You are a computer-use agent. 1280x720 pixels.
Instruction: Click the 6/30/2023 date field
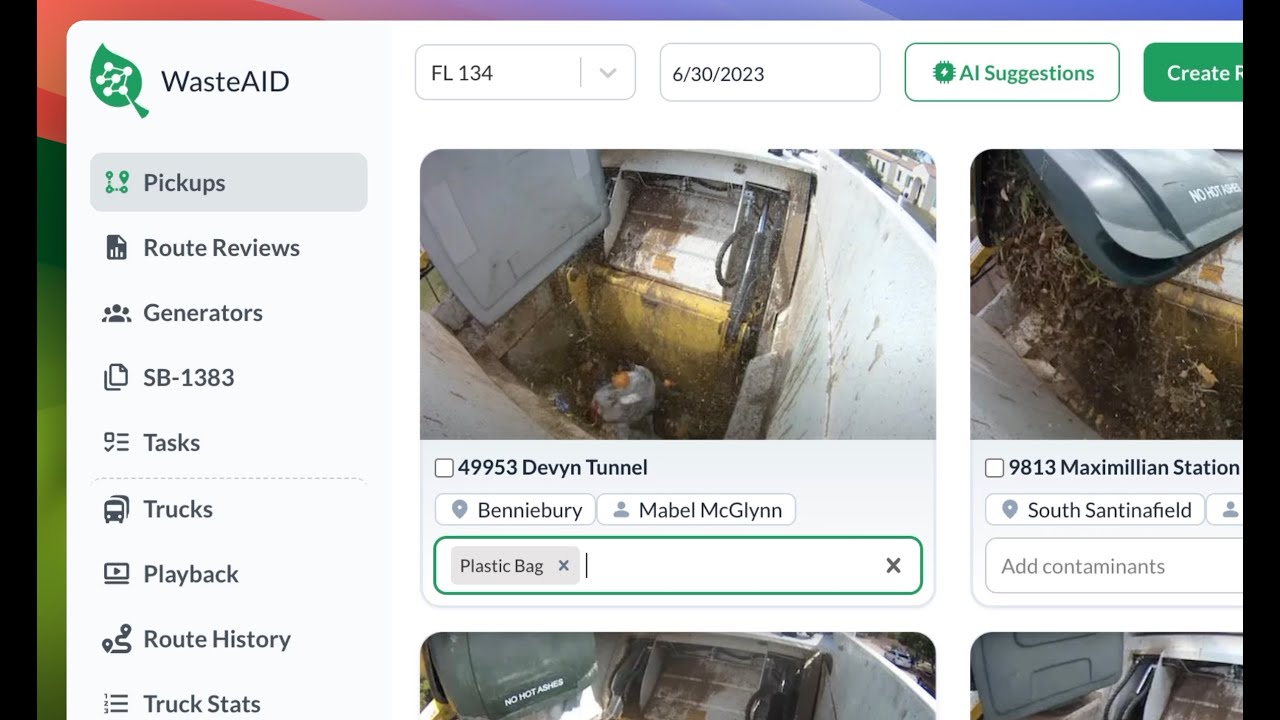(x=770, y=73)
